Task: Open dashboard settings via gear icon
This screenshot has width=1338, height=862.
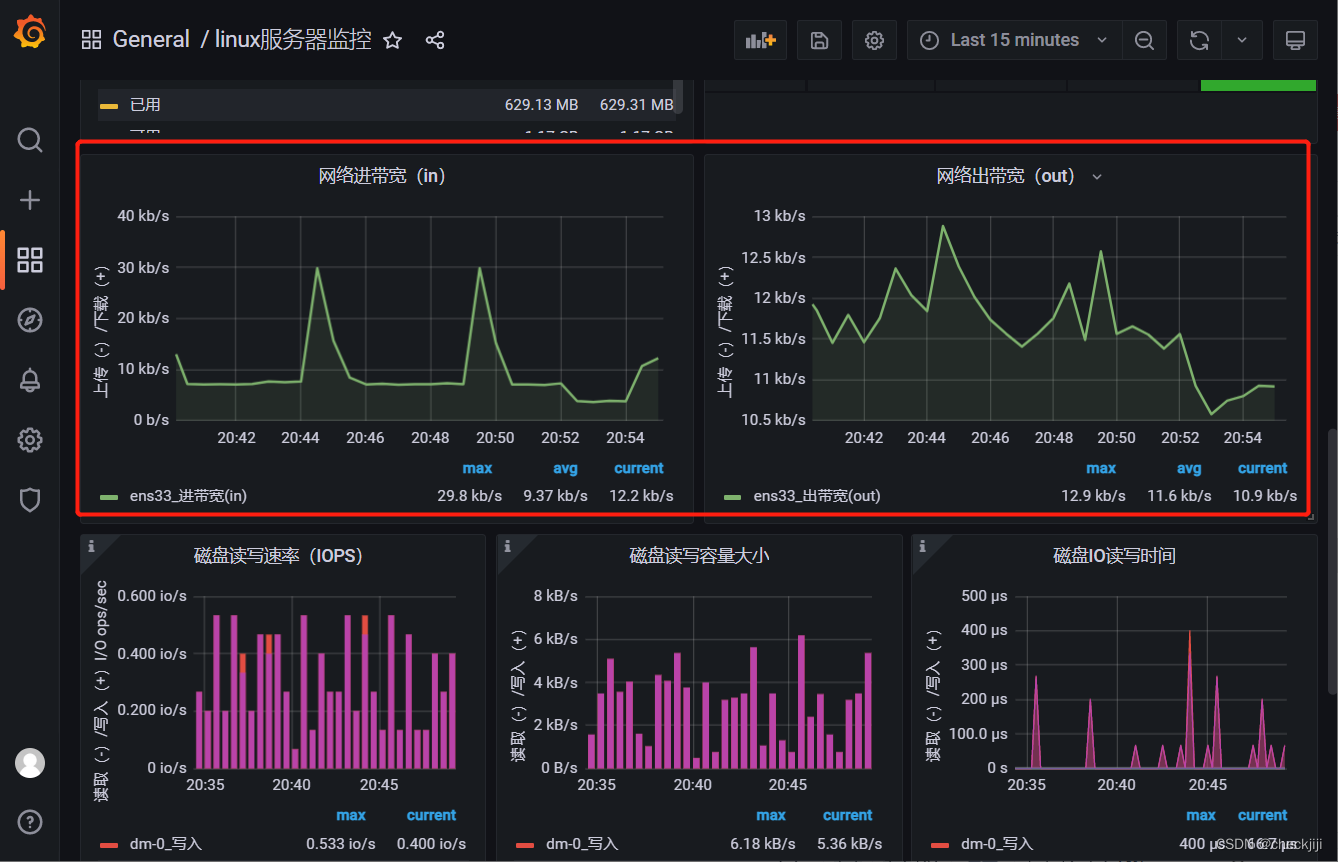Action: pos(874,40)
